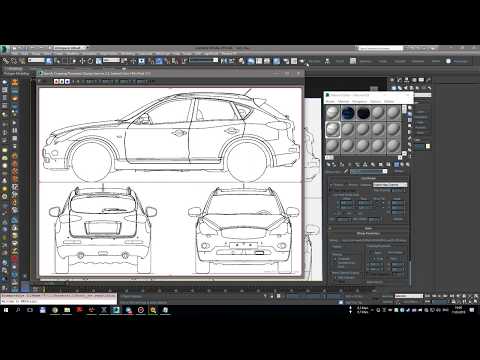This screenshot has height=360, width=480.
Task: Toggle red channel in blueprint viewer
Action: click(x=56, y=82)
